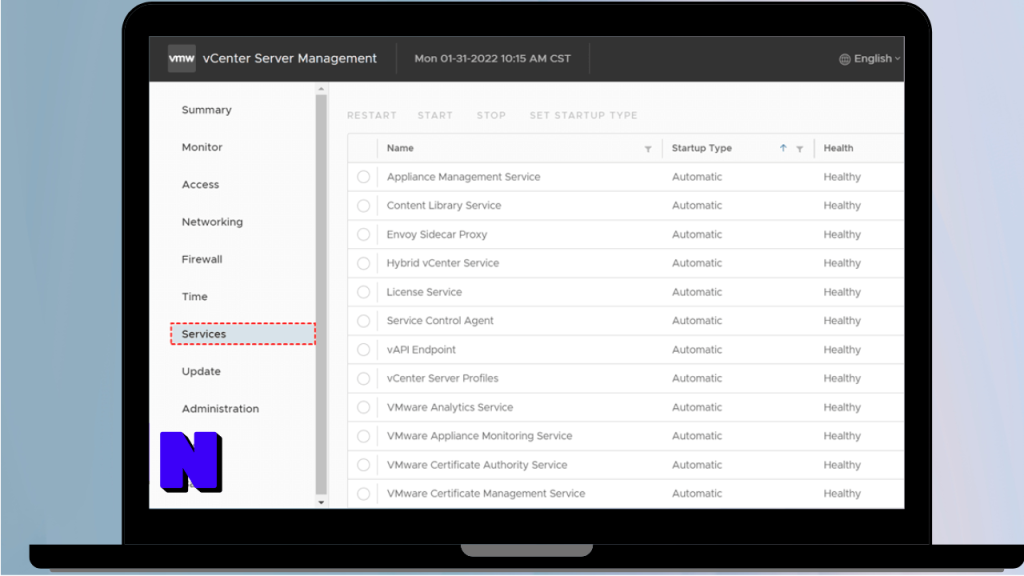Screen dimensions: 1024x576
Task: Click Envoy Sidecar Proxy name
Action: (436, 234)
